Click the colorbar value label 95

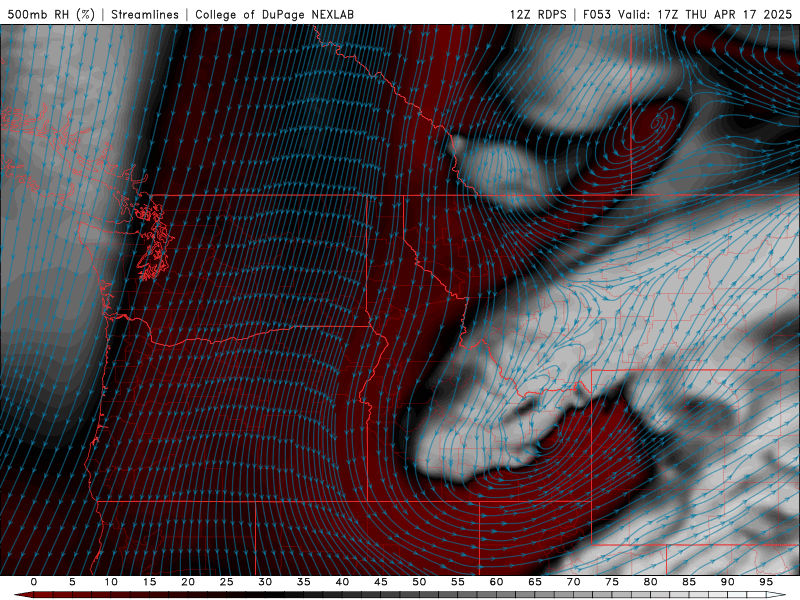coord(766,582)
